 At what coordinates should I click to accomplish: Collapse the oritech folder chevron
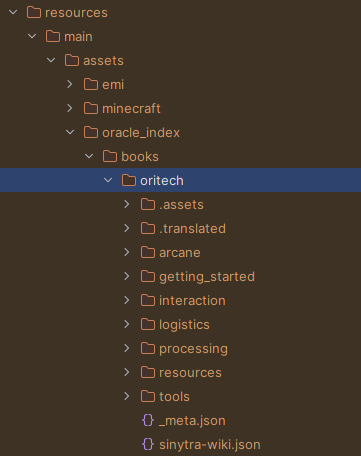[108, 180]
